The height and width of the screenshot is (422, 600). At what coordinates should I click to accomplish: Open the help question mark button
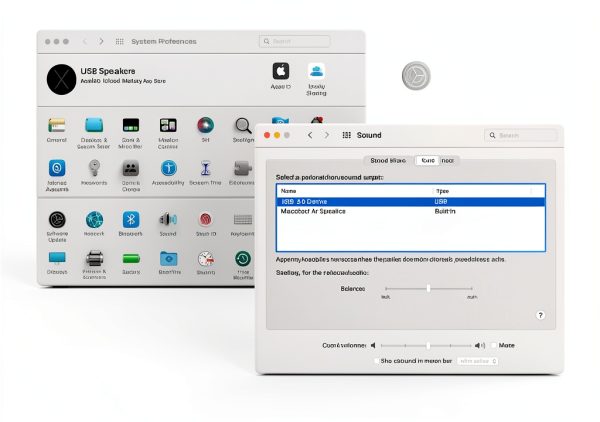click(540, 315)
